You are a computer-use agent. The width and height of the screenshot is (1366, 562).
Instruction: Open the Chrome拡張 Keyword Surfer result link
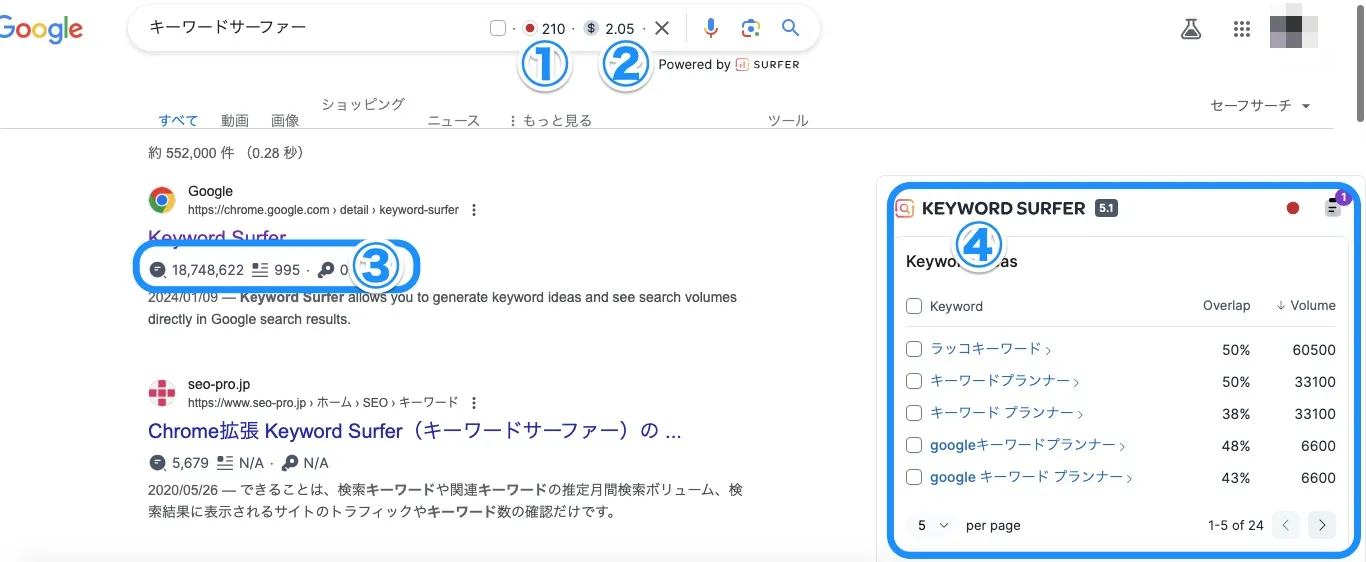pos(415,431)
